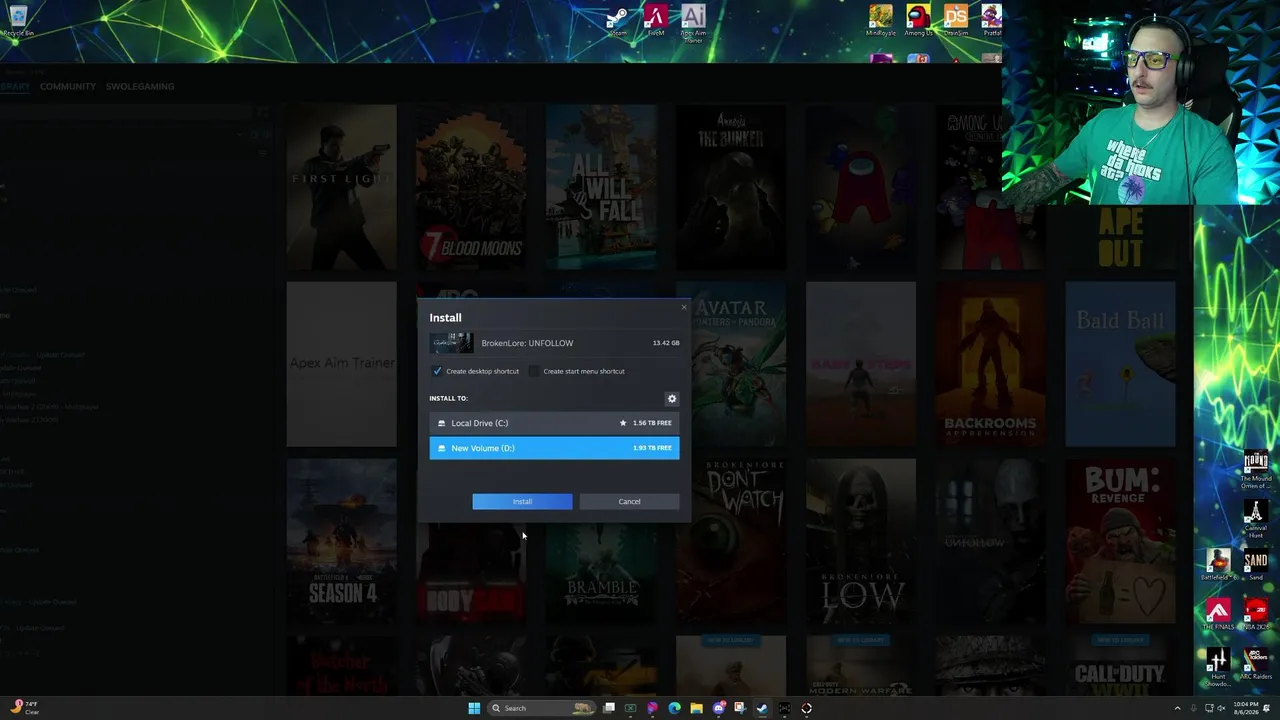Image resolution: width=1280 pixels, height=720 pixels.
Task: Open the Hunt Showdown desktop shortcut
Action: (1217, 666)
